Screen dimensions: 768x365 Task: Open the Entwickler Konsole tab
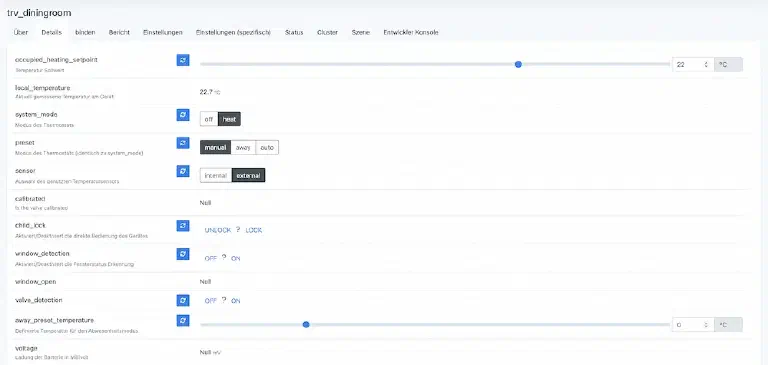point(411,32)
